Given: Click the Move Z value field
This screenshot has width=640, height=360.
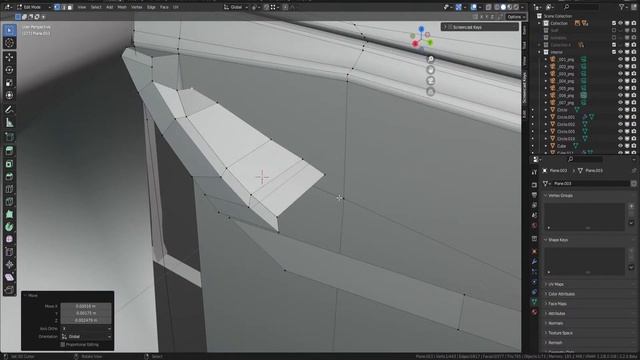Looking at the screenshot, I should (86, 320).
